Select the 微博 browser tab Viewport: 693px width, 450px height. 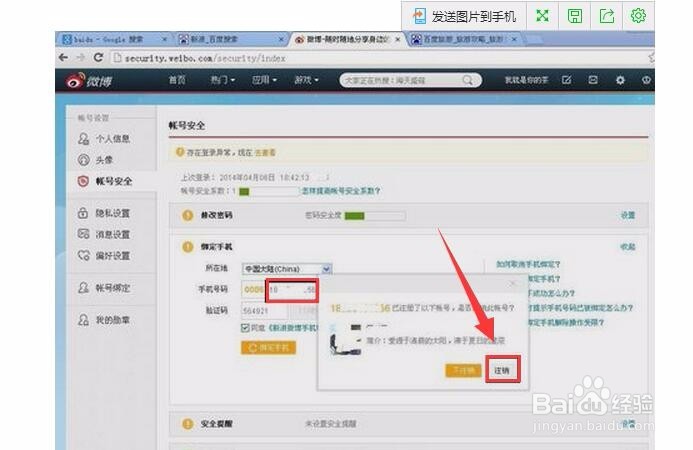coord(347,39)
